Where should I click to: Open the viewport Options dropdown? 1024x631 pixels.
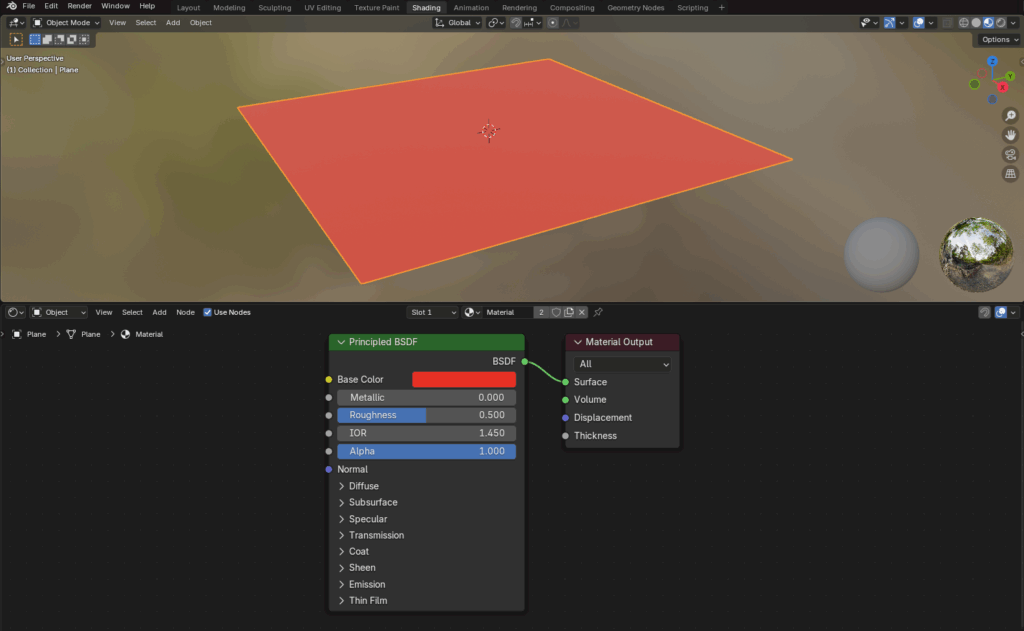(x=999, y=40)
